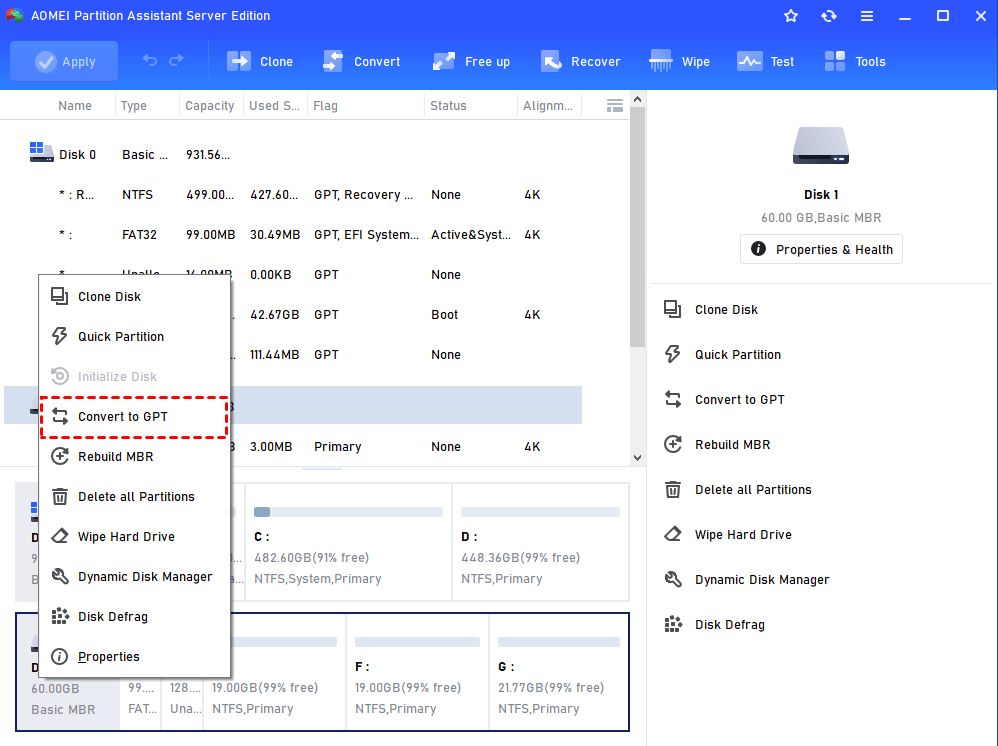Screen dimensions: 998x746
Task: Select Wipe Hard Drive in context menu
Action: (134, 537)
